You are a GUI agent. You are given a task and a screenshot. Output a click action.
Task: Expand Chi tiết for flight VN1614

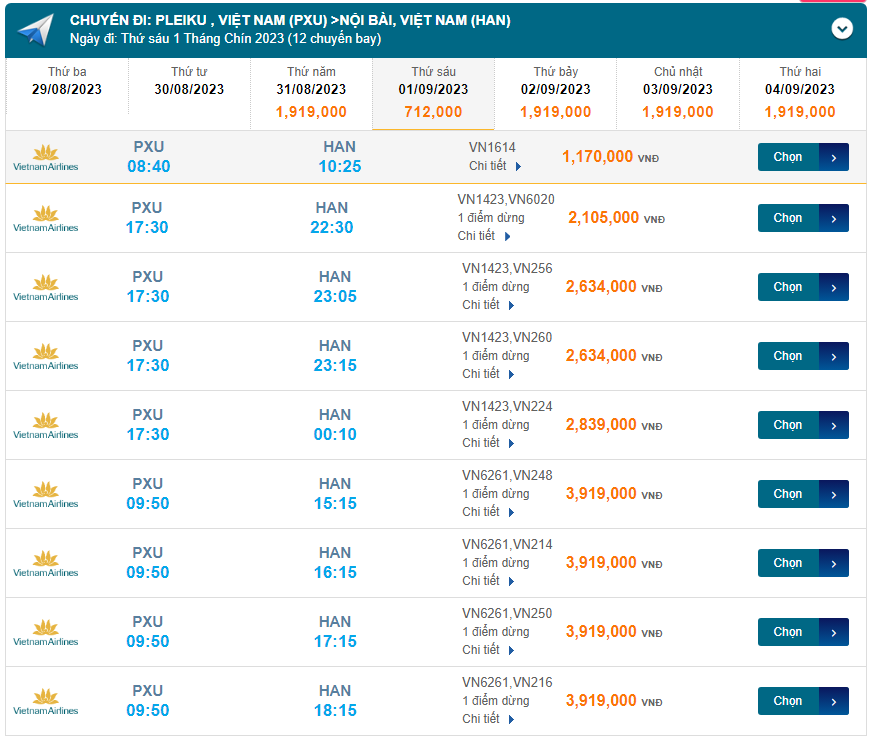495,167
